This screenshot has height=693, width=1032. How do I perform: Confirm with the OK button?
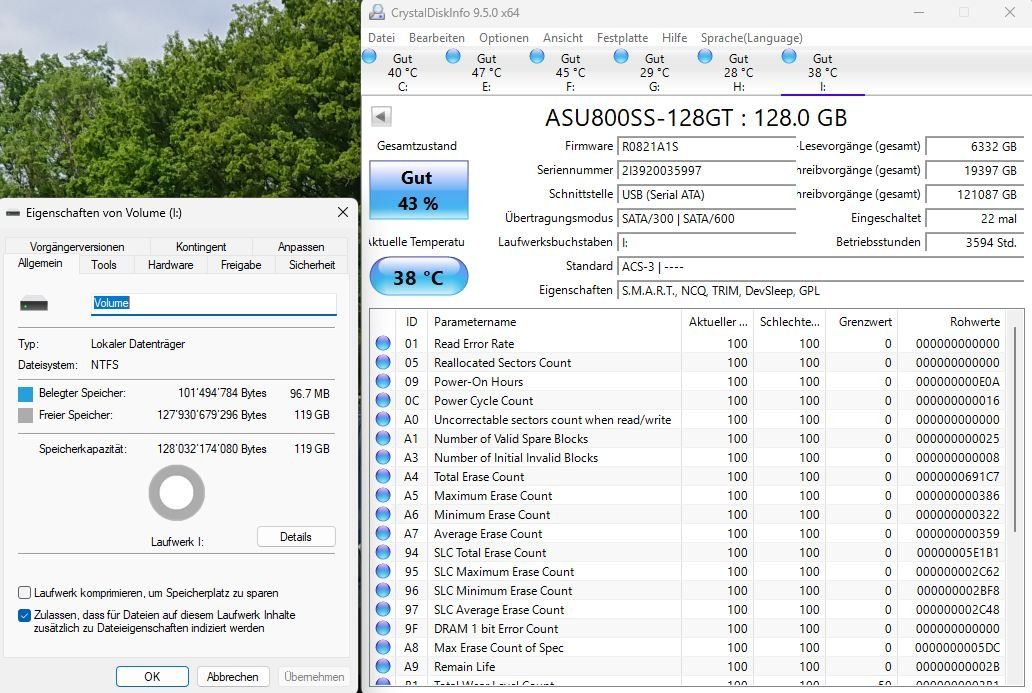coord(152,677)
